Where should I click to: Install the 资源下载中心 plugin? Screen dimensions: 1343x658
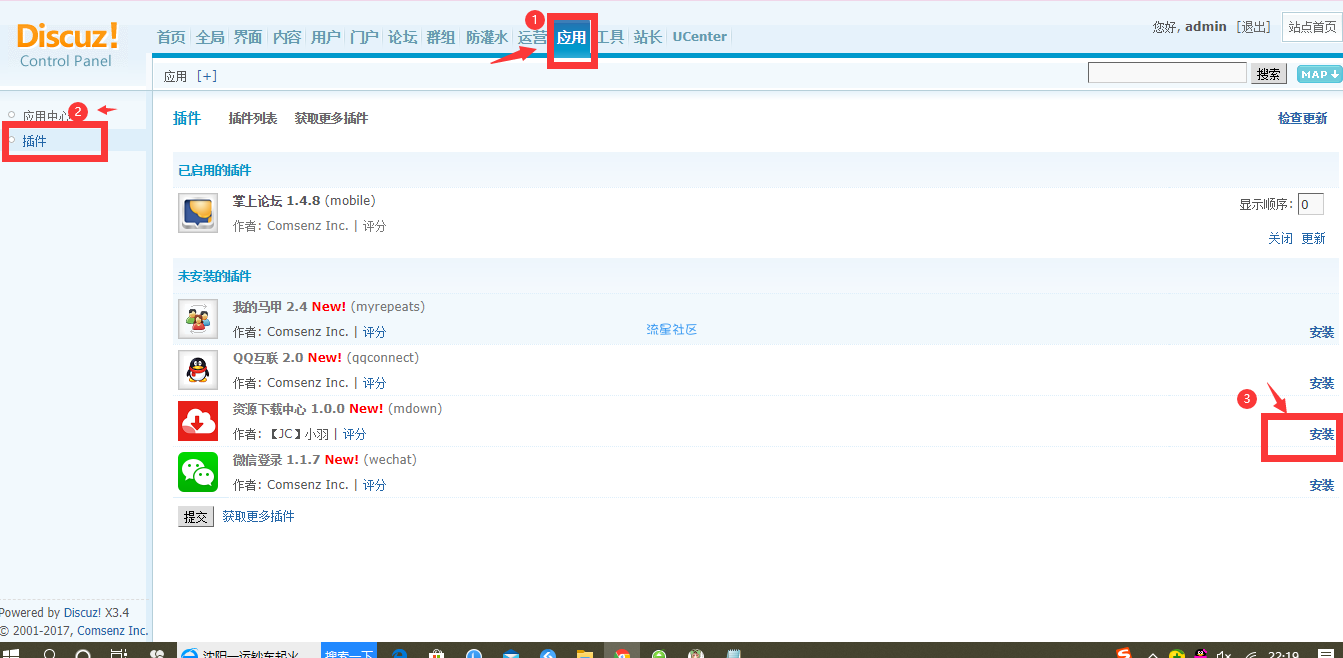1322,434
